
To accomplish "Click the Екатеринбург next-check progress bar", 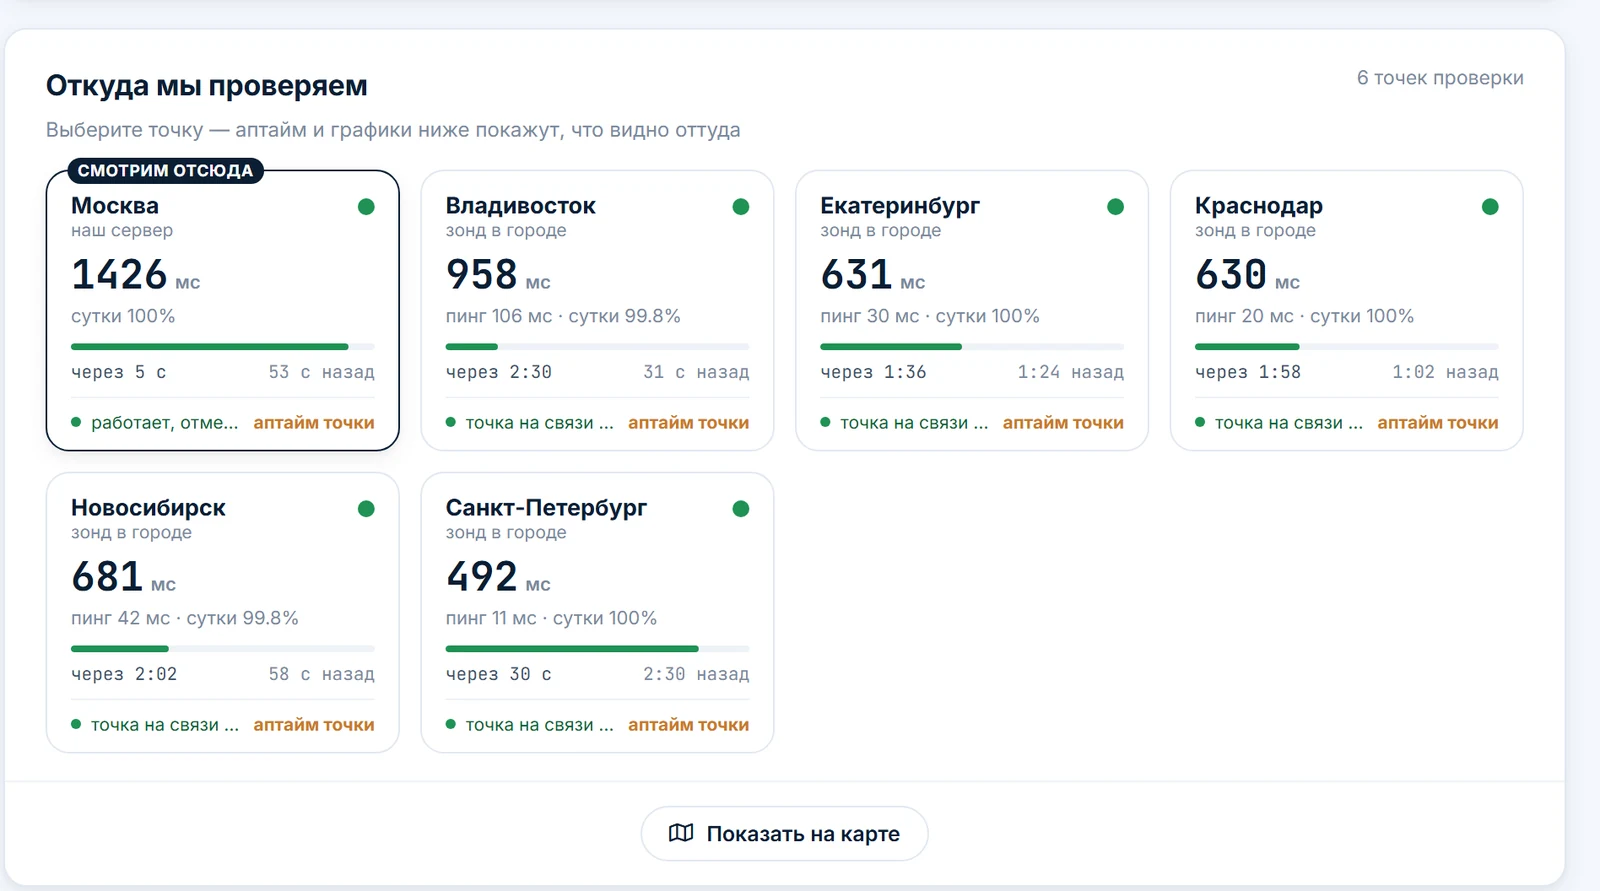I will click(972, 347).
